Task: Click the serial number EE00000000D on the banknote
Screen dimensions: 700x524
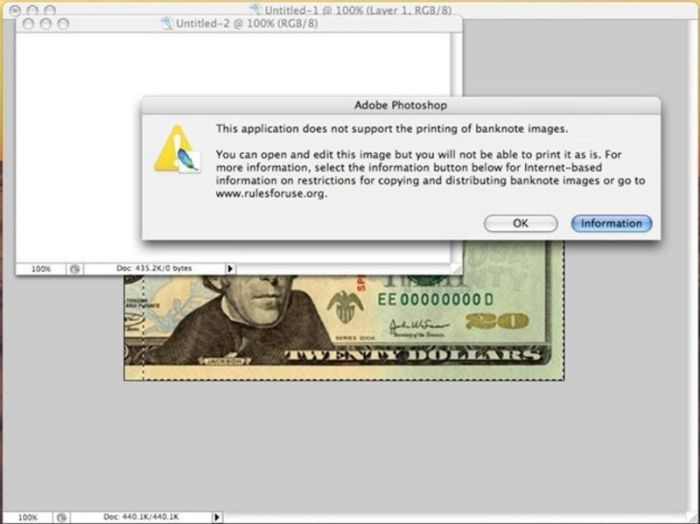Action: click(435, 299)
